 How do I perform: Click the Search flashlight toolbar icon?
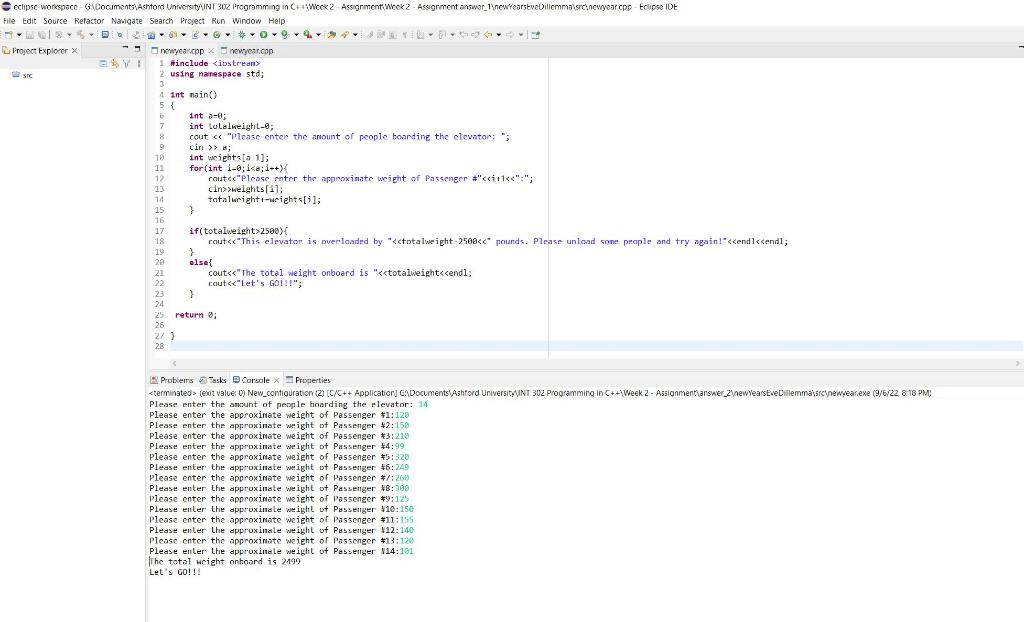click(x=345, y=35)
